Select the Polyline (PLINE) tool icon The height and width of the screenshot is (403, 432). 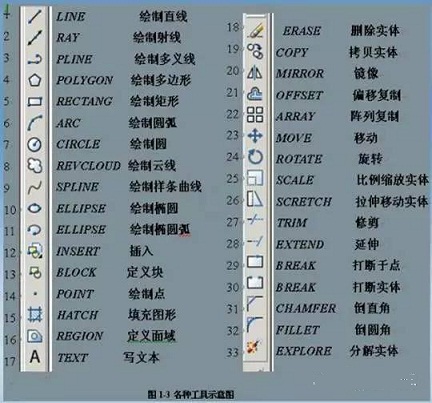click(x=35, y=59)
